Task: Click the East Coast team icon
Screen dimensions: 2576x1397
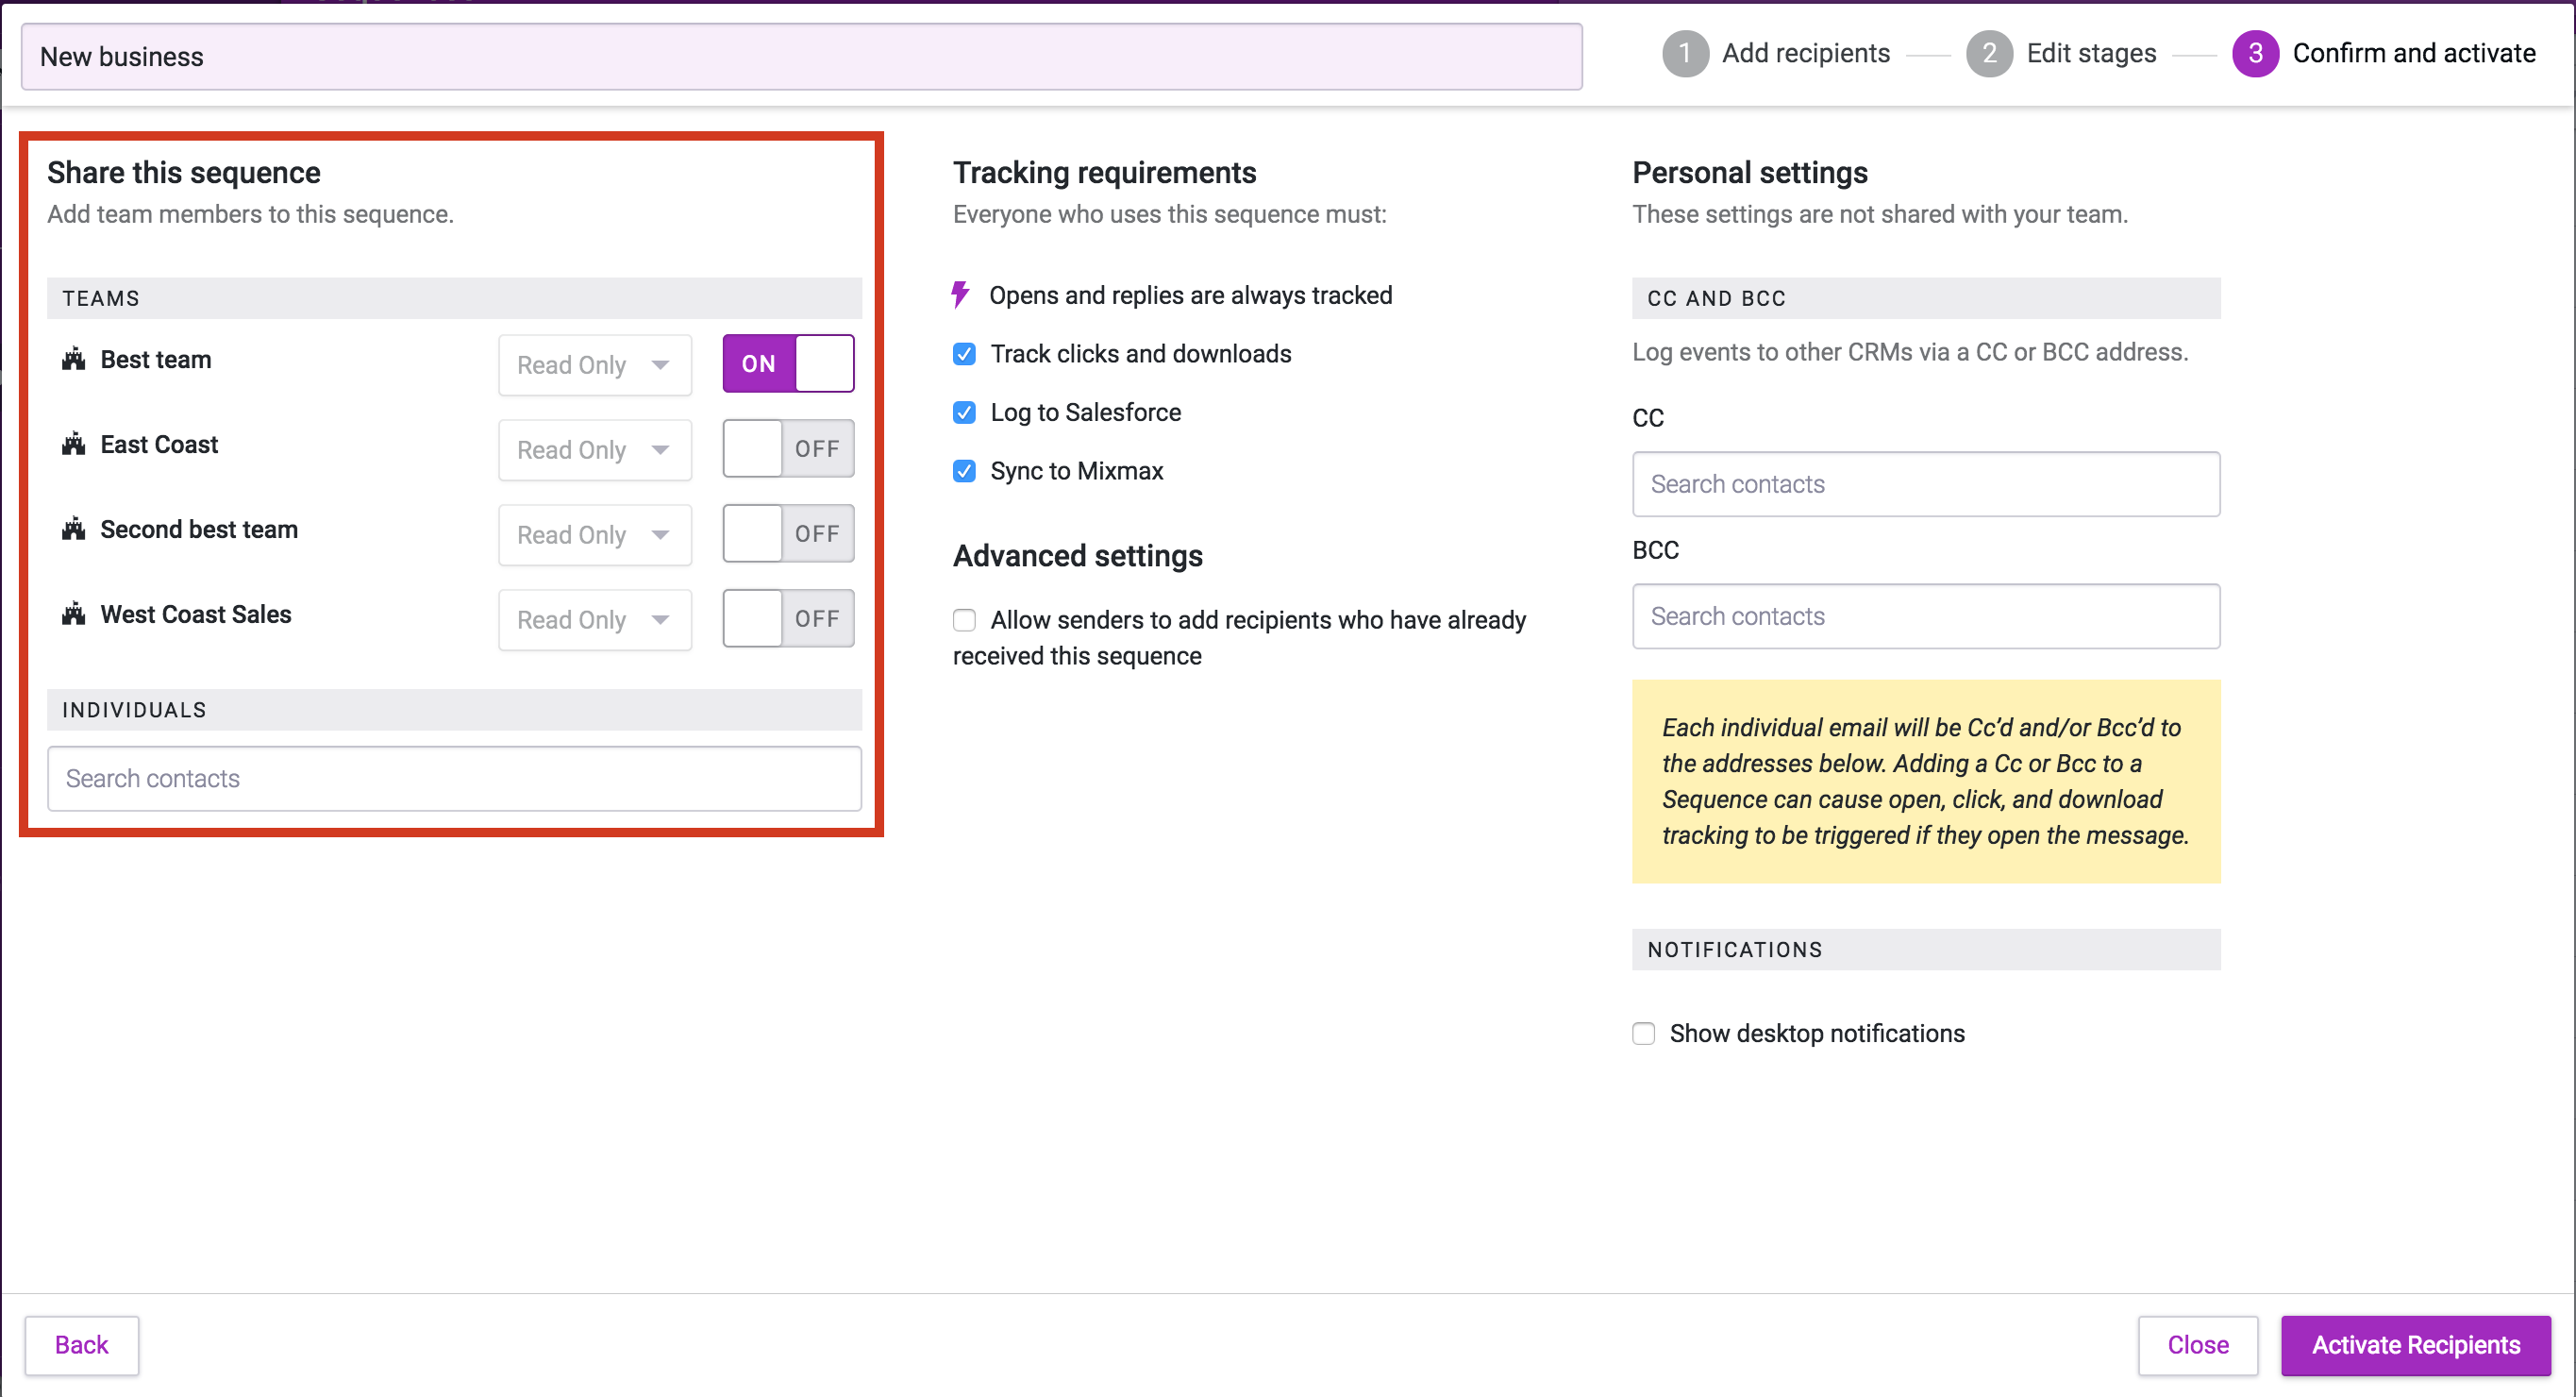Action: pyautogui.click(x=73, y=444)
